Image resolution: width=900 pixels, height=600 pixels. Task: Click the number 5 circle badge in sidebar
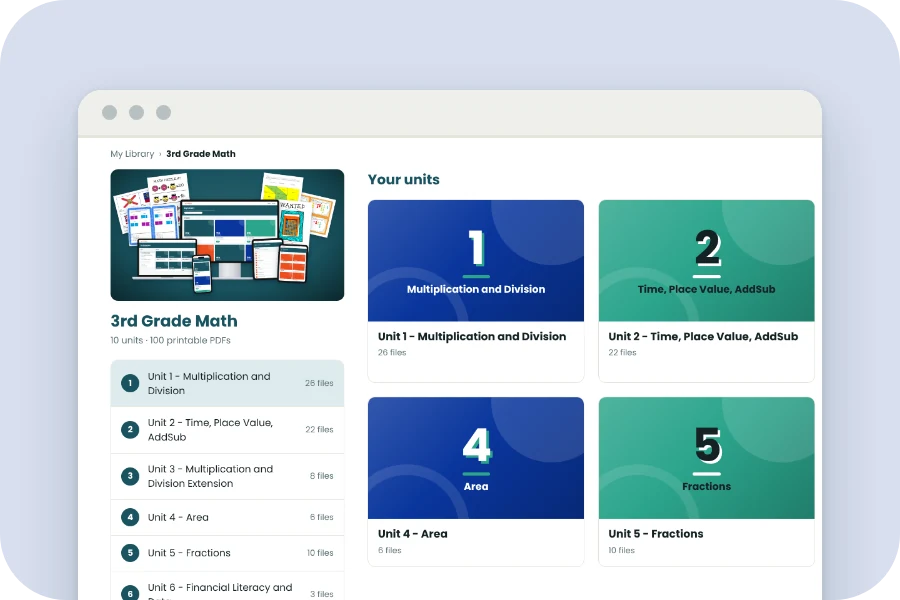pos(130,553)
